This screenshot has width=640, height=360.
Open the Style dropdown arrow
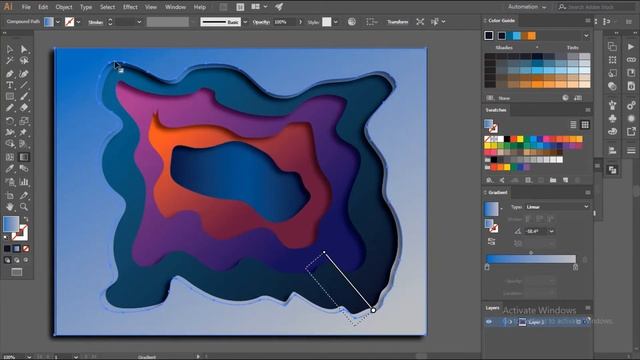[x=336, y=22]
